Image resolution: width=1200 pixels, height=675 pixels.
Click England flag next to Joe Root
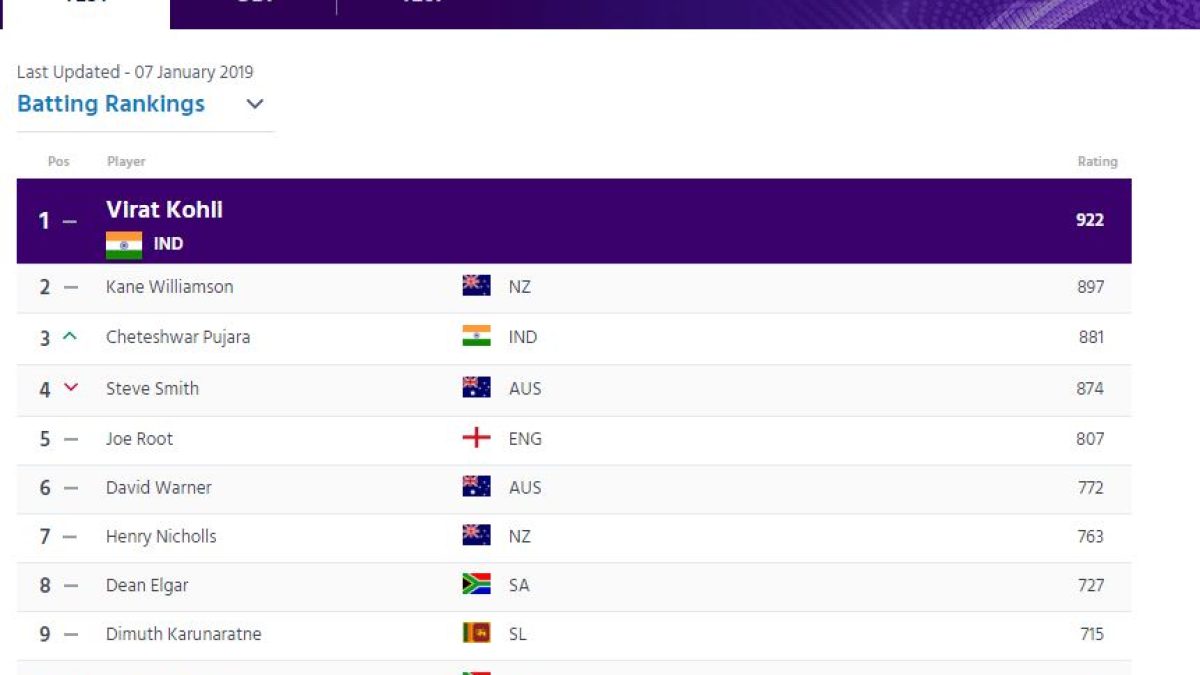[476, 438]
